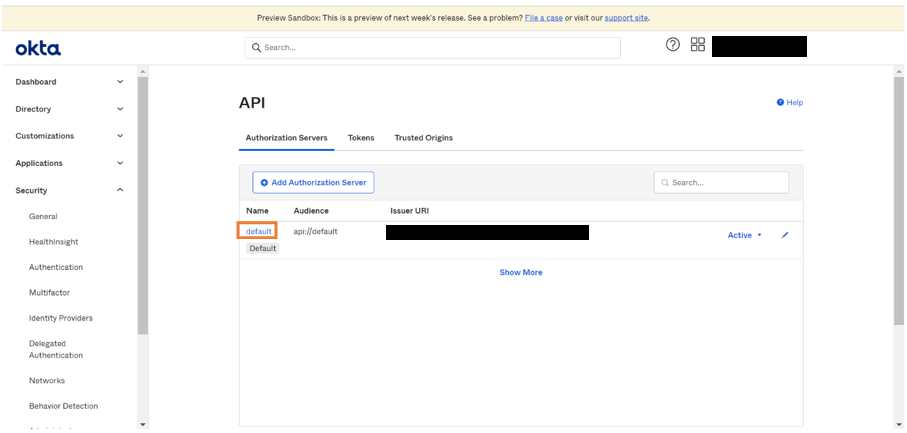Expand the Directory sidebar section
Image resolution: width=907 pixels, height=433 pixels.
[68, 109]
